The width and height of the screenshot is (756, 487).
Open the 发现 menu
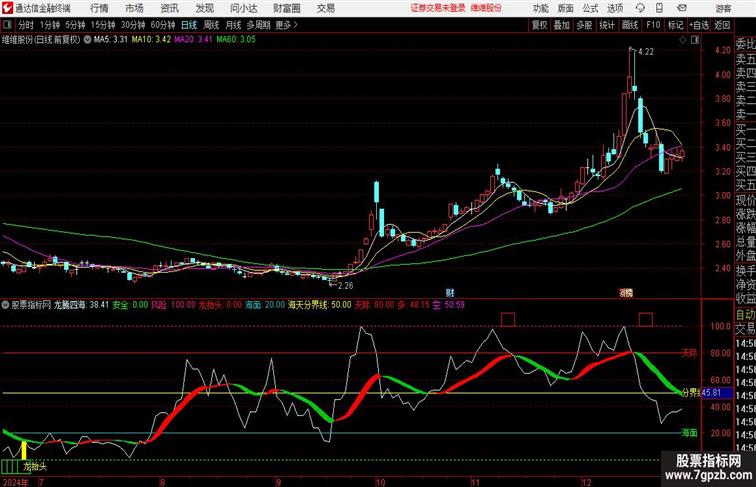[204, 8]
